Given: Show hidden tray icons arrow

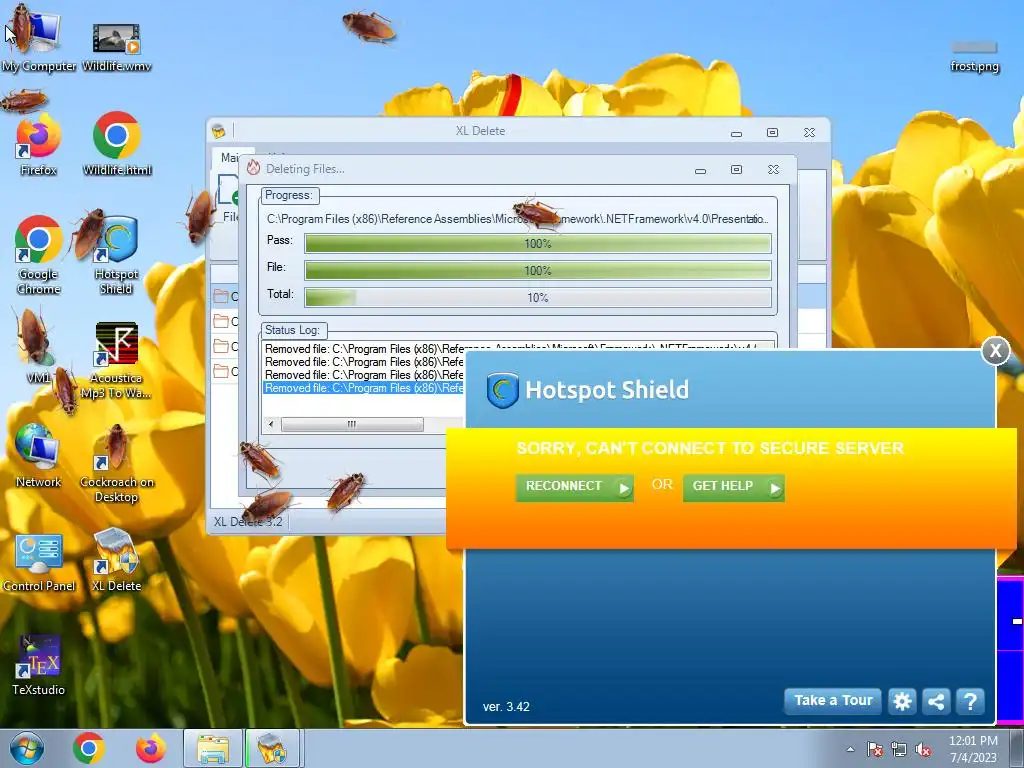Looking at the screenshot, I should pos(850,749).
